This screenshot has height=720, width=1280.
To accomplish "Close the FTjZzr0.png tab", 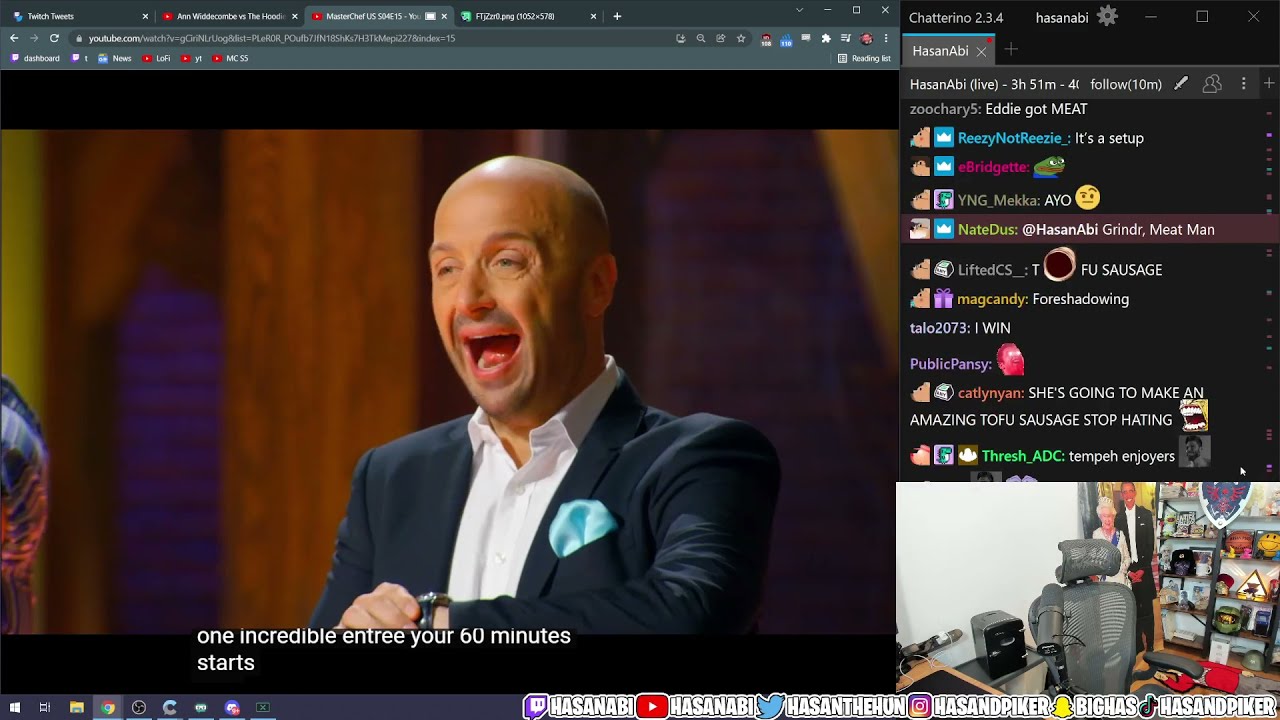I will click(593, 16).
